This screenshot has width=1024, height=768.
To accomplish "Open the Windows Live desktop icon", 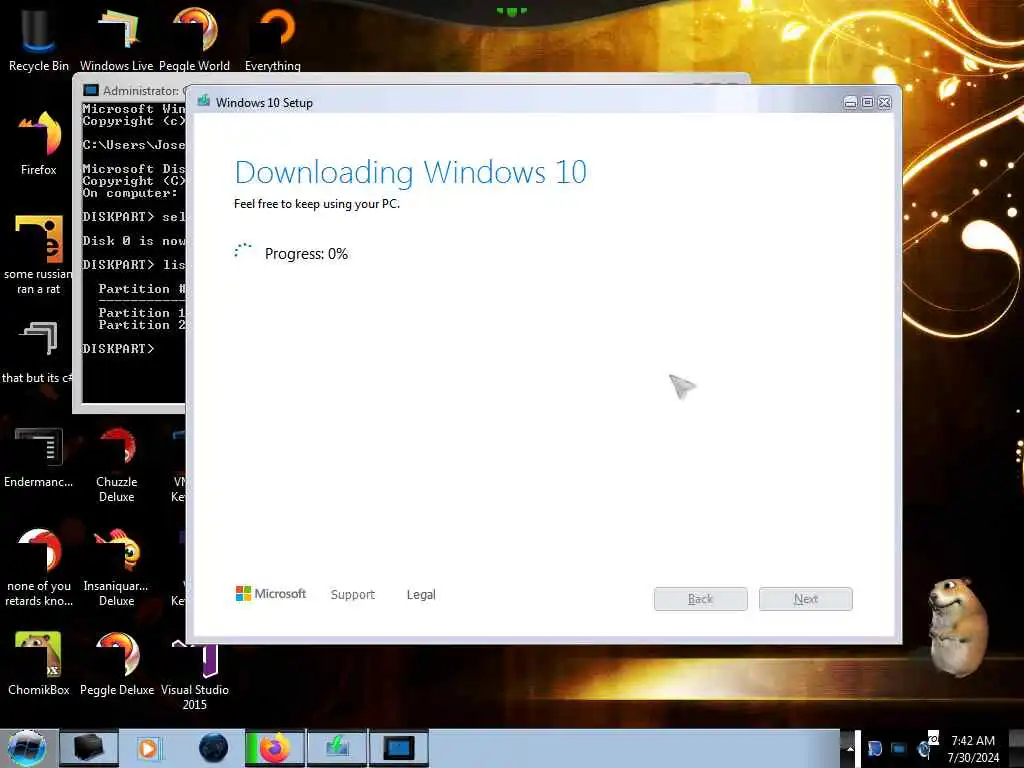I will 116,37.
